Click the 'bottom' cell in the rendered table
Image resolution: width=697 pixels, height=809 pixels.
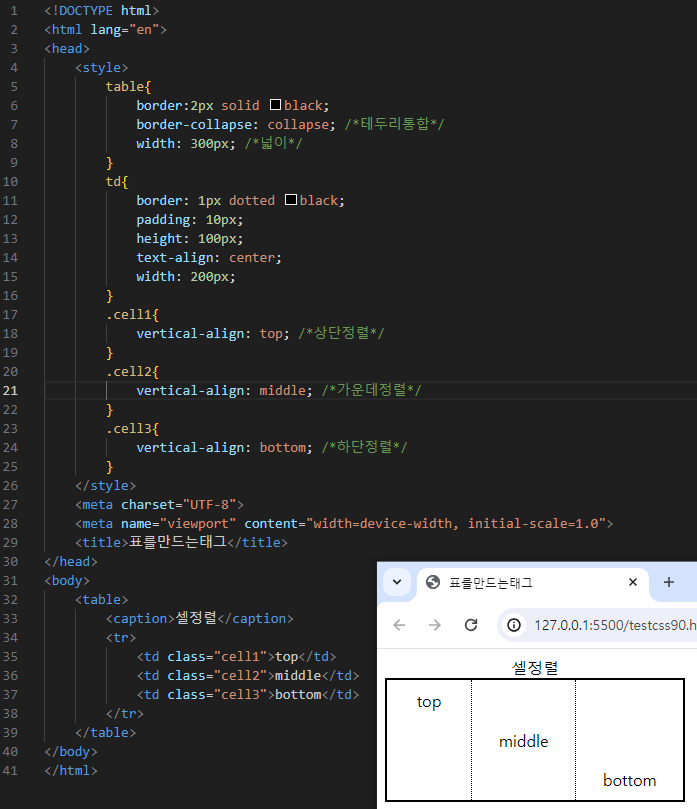(x=629, y=740)
